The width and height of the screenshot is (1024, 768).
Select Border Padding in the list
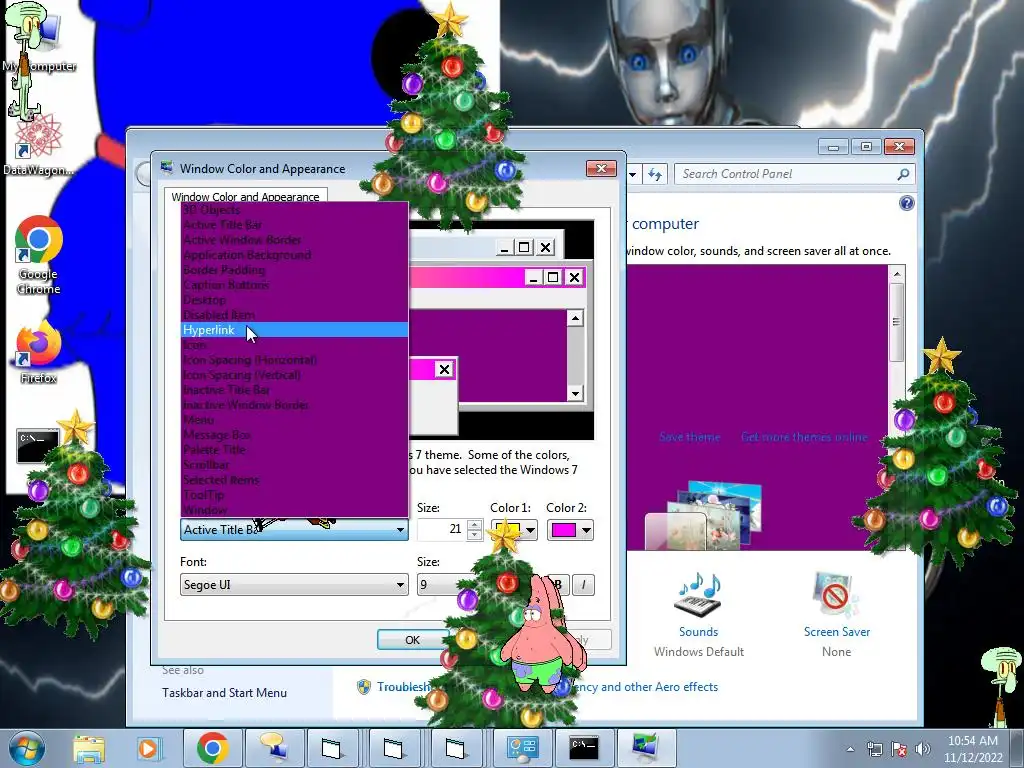click(295, 270)
